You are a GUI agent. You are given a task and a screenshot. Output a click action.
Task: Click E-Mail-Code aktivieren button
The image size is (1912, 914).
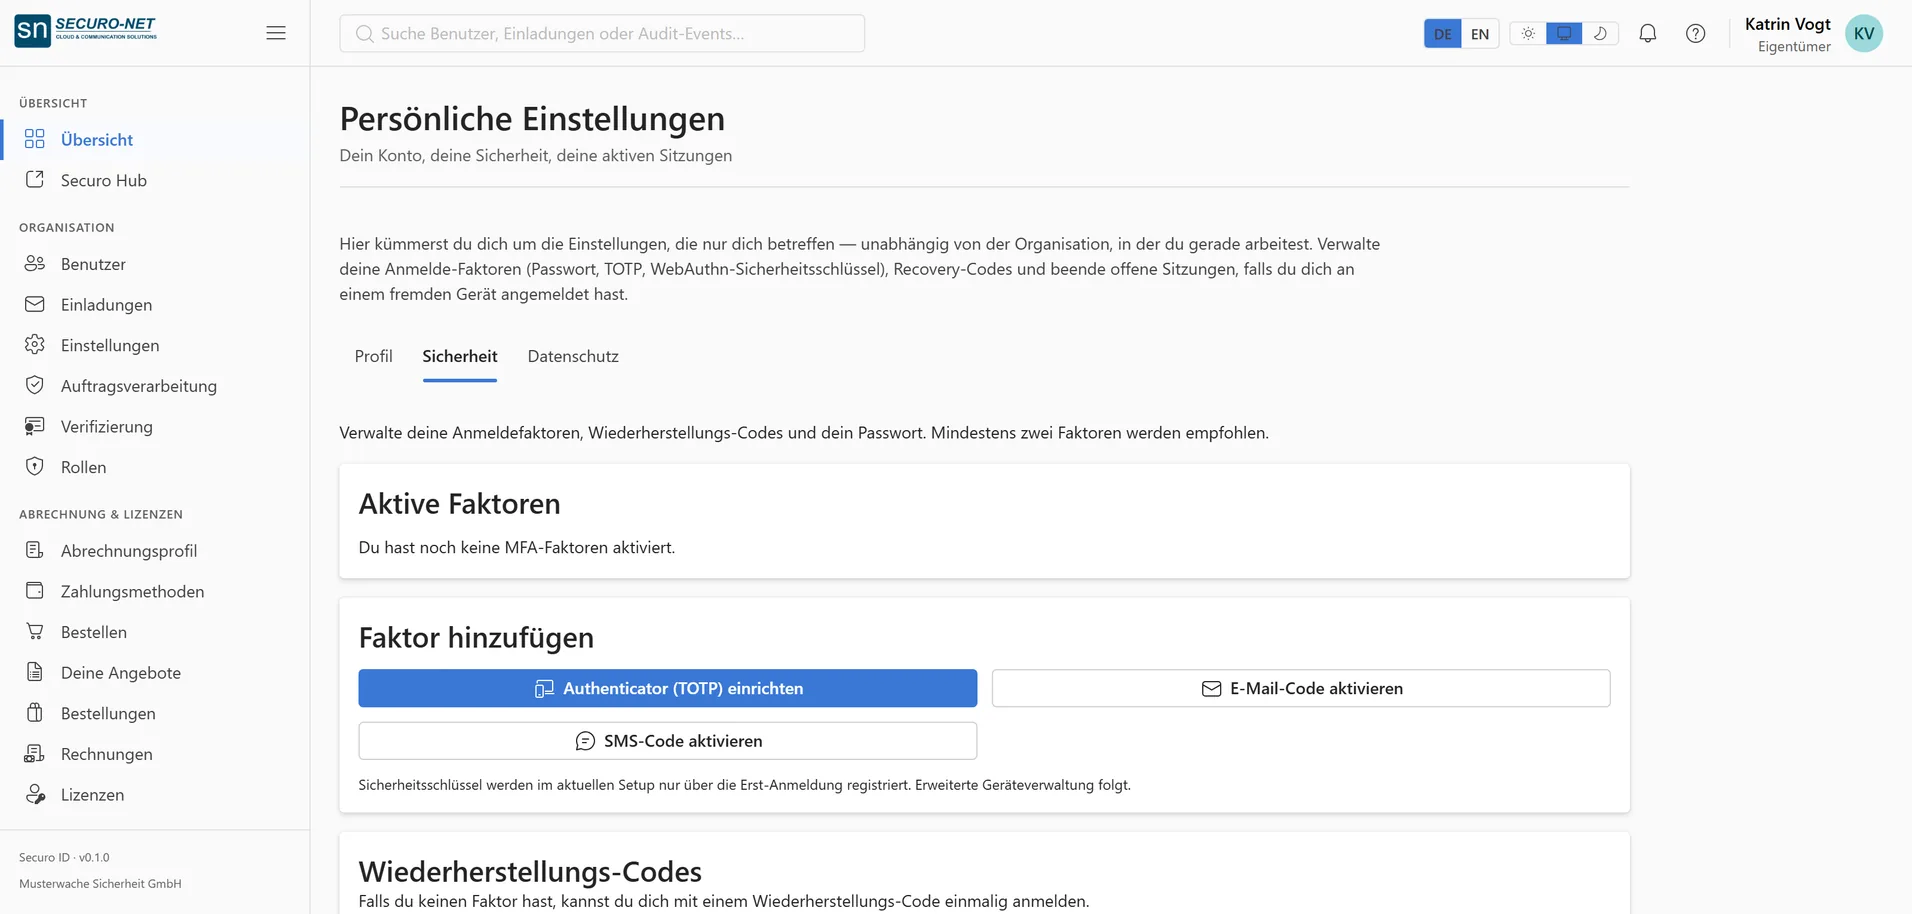pos(1301,688)
